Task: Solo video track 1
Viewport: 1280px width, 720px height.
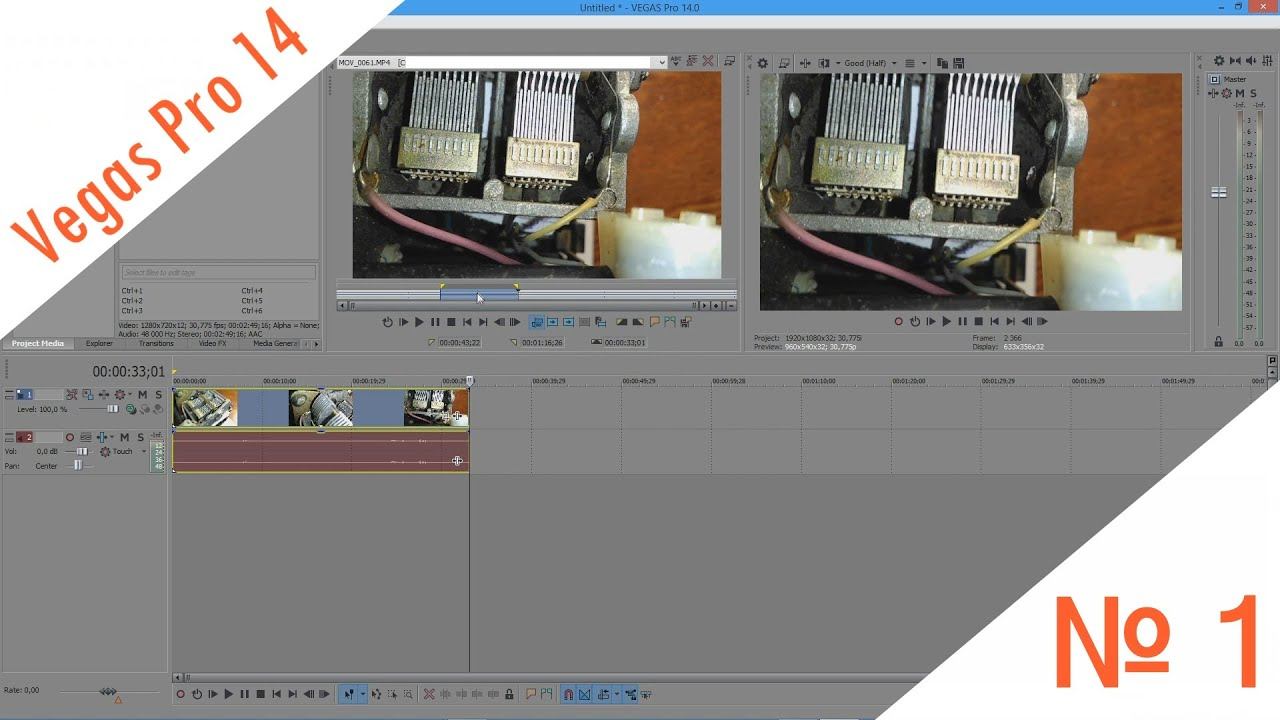Action: [x=158, y=395]
